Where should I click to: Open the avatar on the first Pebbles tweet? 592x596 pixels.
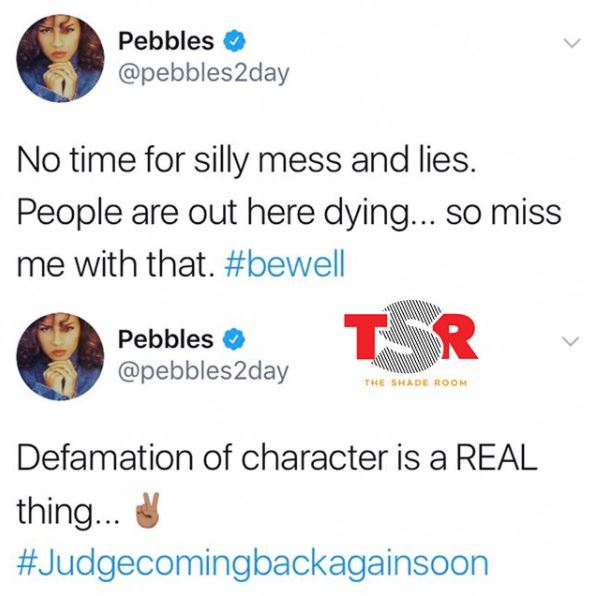pyautogui.click(x=60, y=58)
